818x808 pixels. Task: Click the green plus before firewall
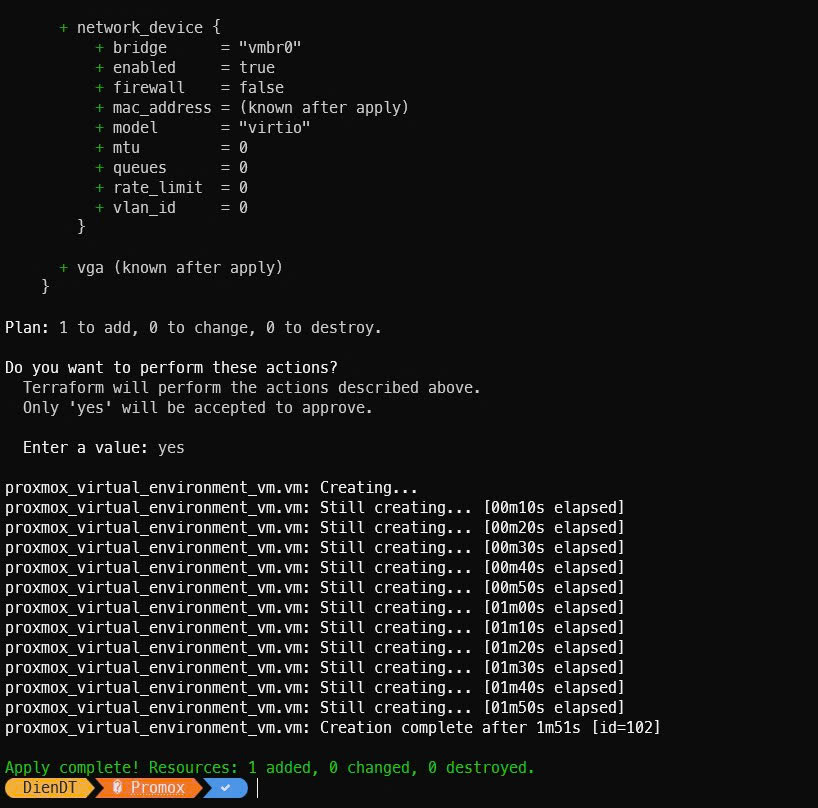coord(100,87)
